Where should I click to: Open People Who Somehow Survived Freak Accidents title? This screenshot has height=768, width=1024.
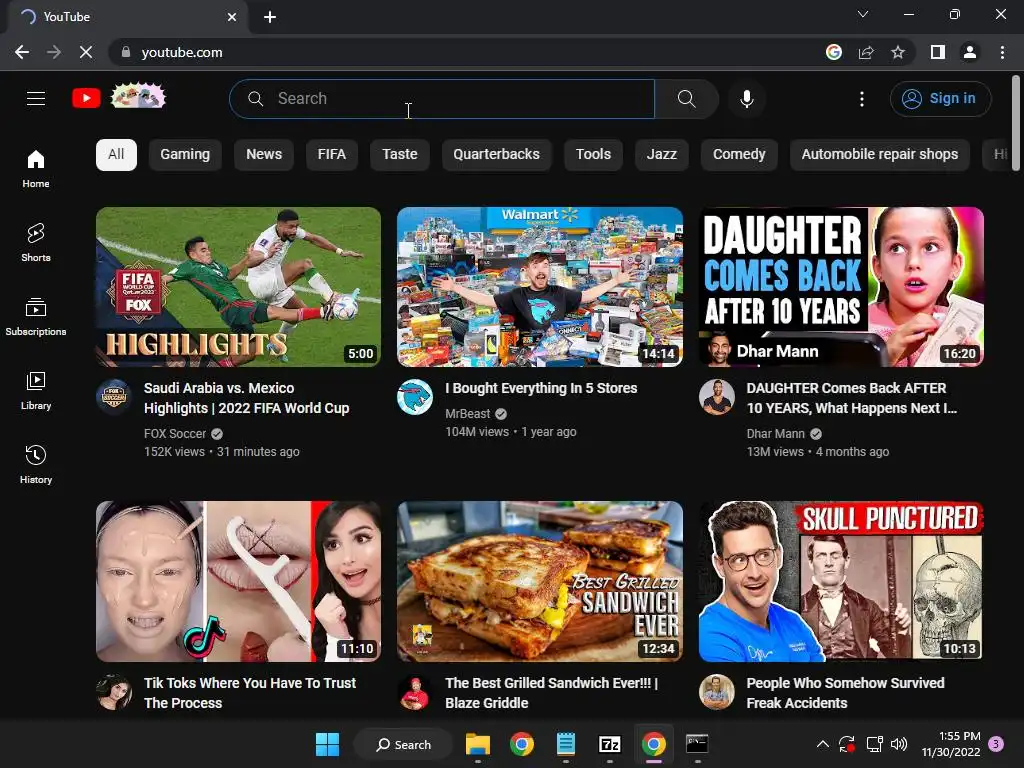[846, 693]
